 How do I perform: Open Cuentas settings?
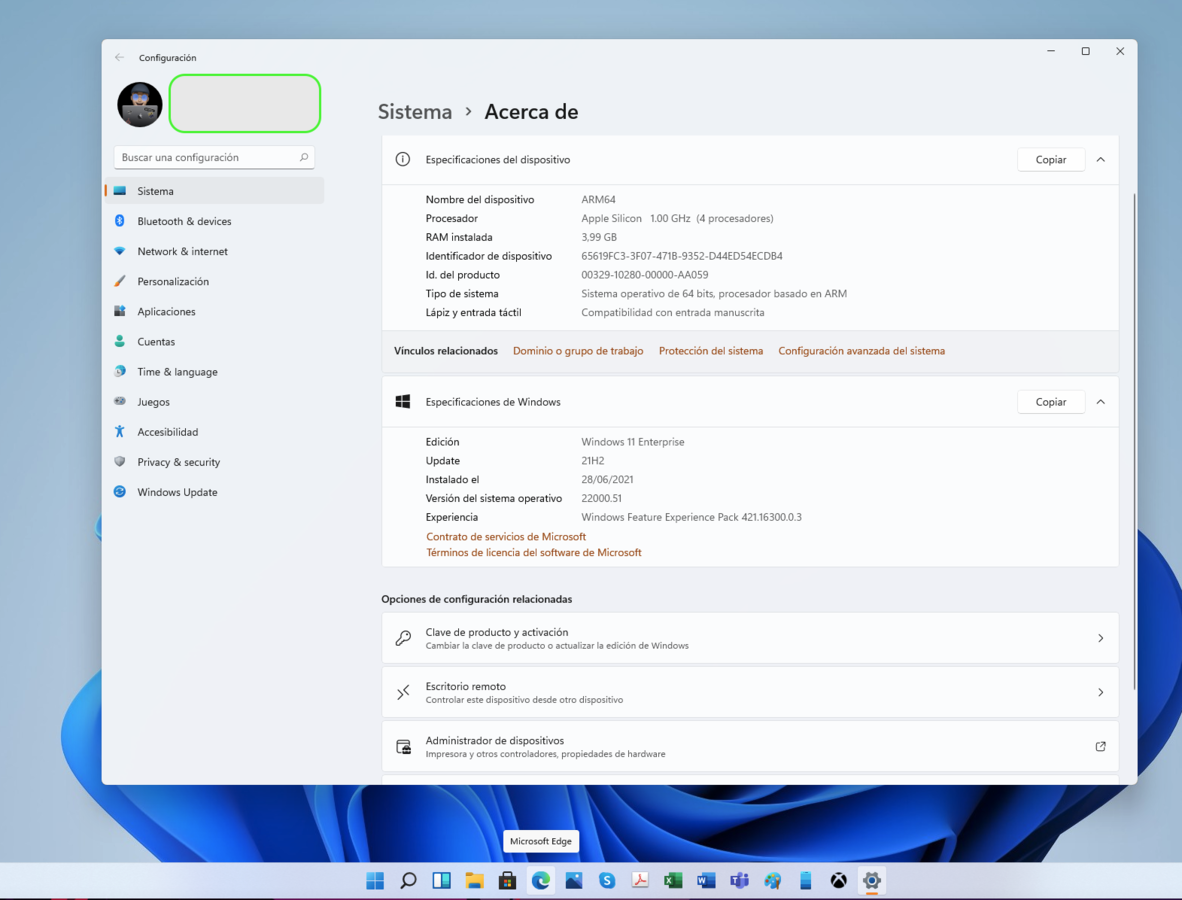point(214,341)
